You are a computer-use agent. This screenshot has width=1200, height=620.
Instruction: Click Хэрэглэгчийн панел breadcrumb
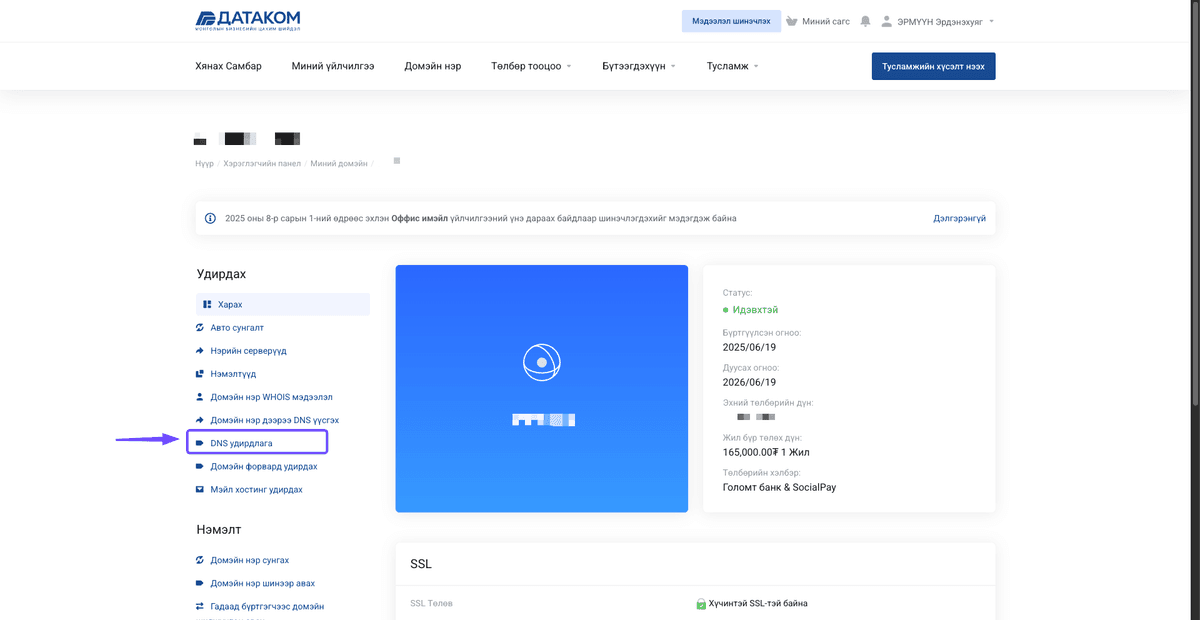pyautogui.click(x=262, y=163)
